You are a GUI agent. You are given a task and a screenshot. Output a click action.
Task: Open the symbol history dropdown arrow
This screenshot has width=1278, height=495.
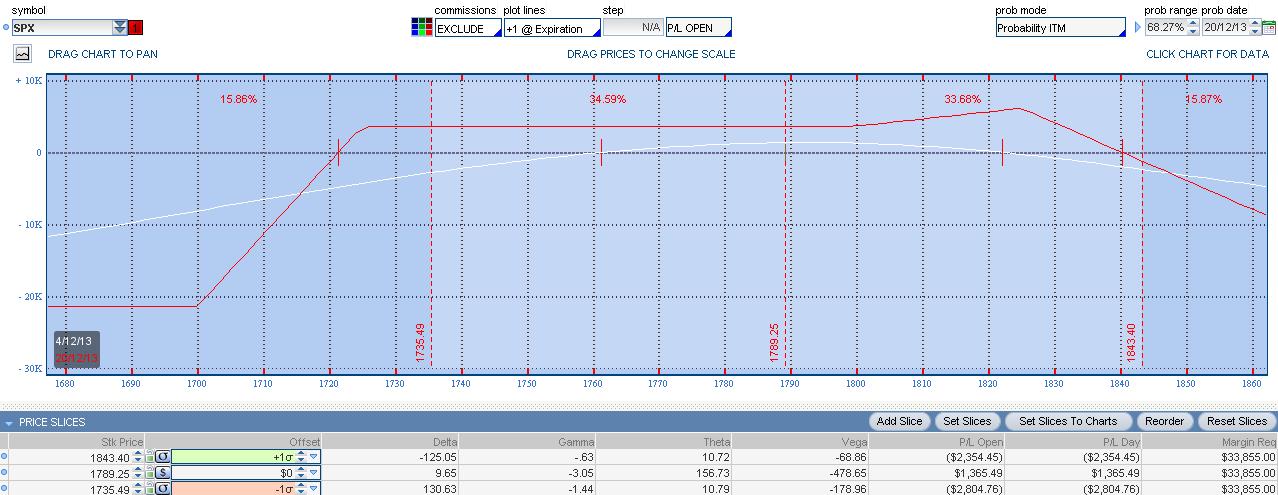pos(120,28)
